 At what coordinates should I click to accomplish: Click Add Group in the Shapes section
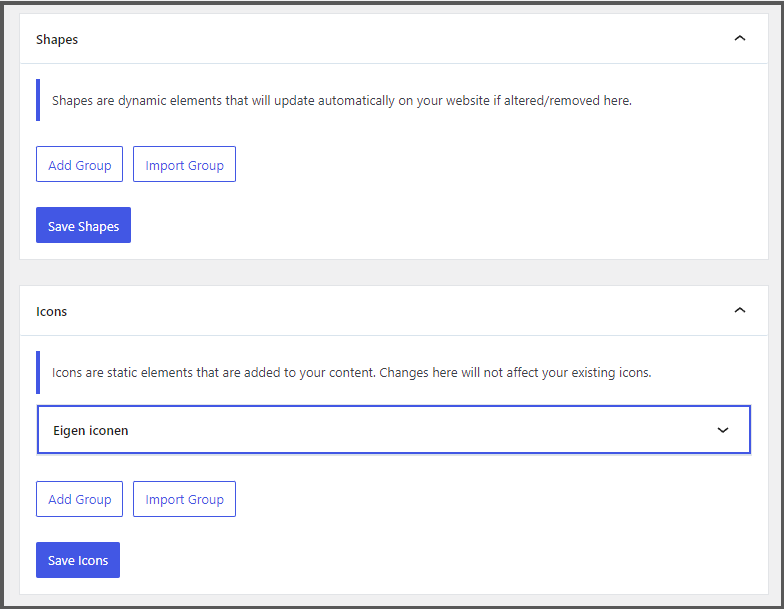[80, 165]
